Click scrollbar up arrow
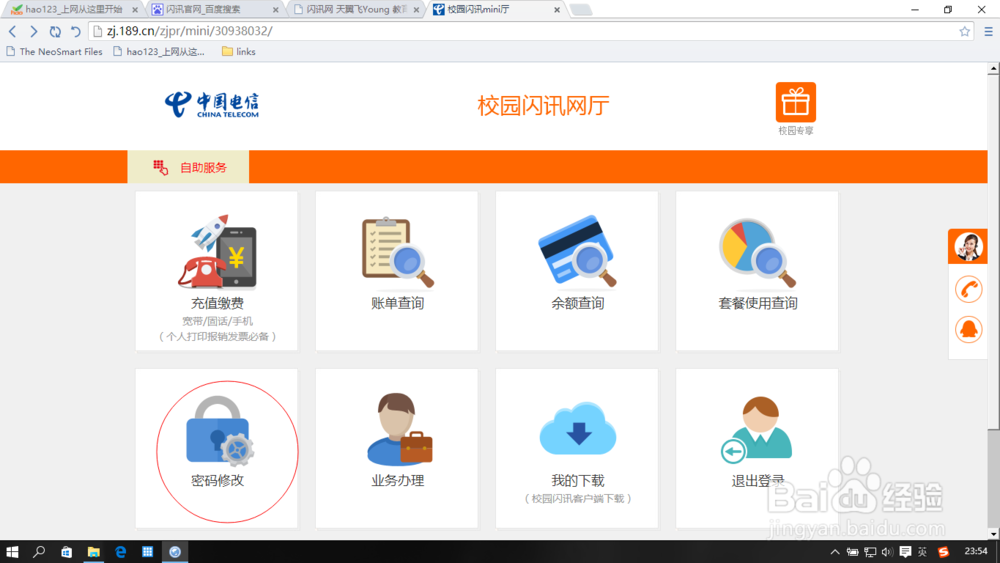The image size is (1000, 563). coord(994,68)
